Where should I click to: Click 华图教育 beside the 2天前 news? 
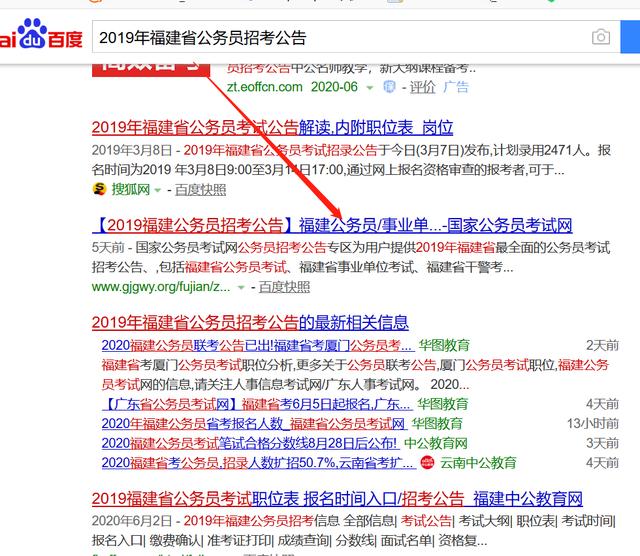(x=444, y=345)
